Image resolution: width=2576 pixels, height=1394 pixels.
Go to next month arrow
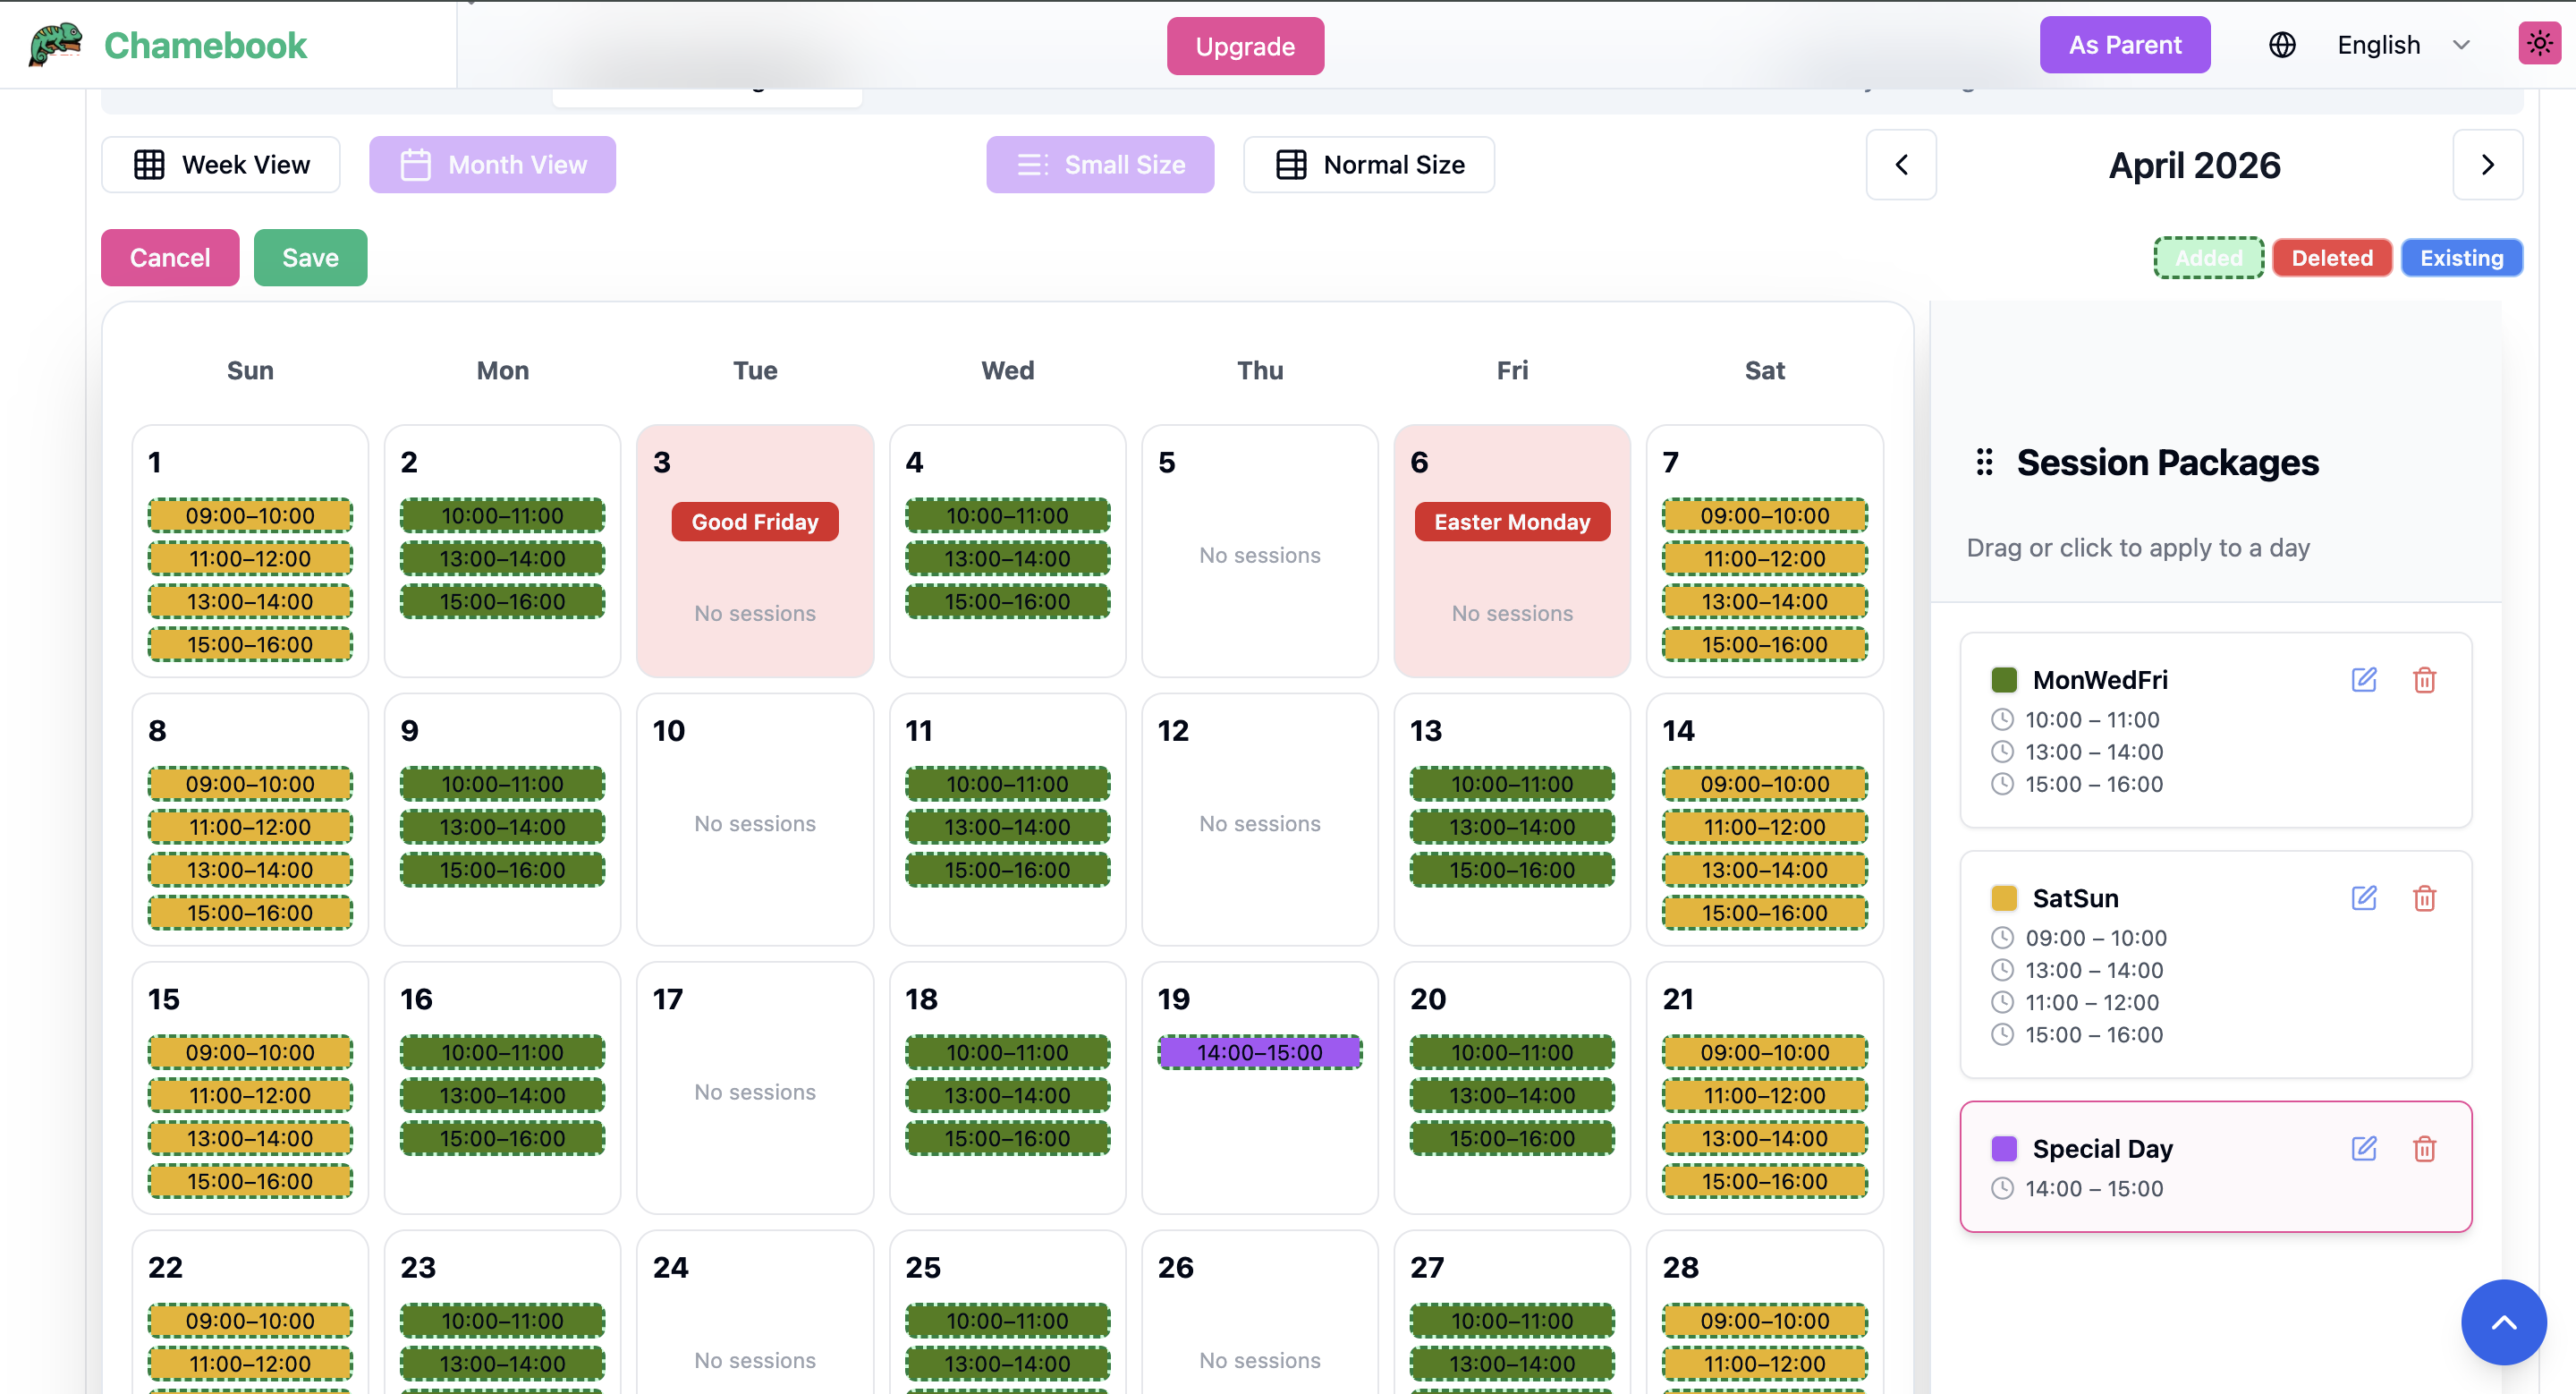point(2488,165)
